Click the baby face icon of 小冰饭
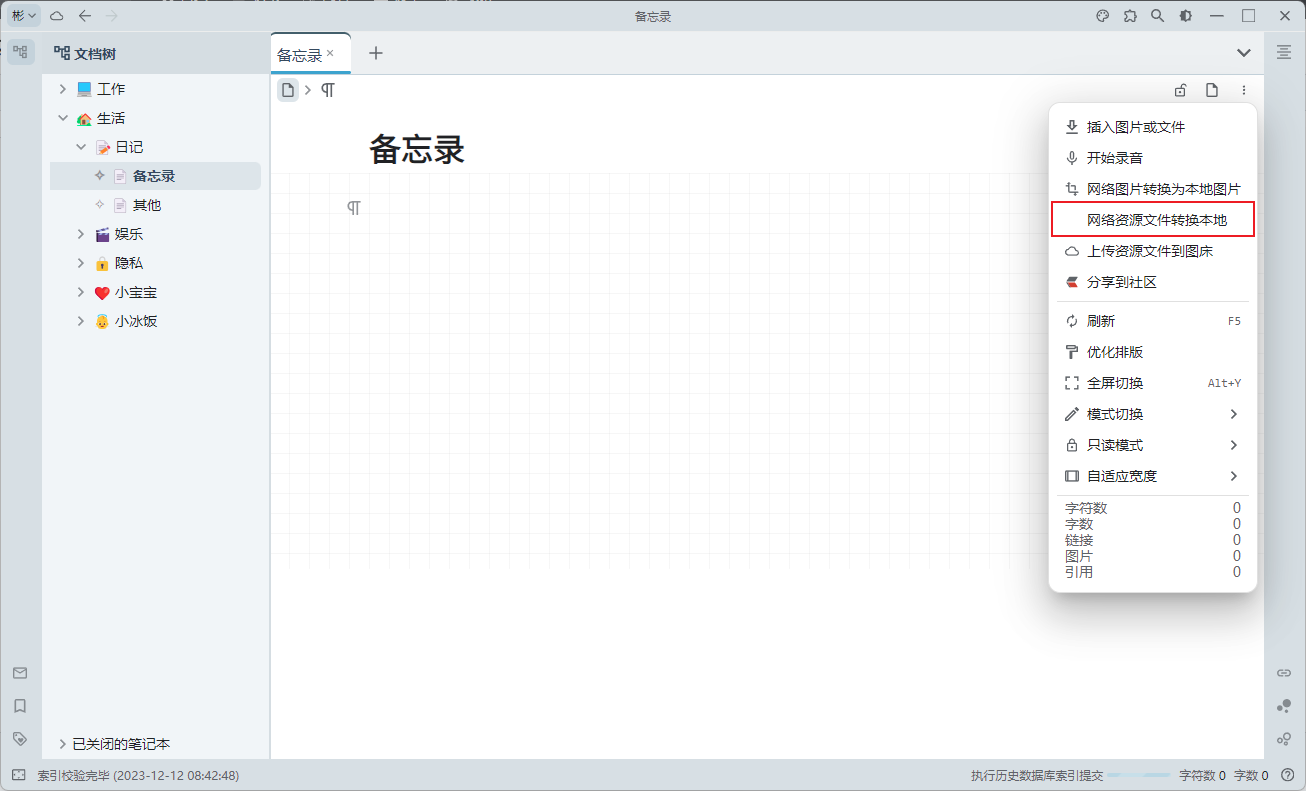Screen dimensions: 1306x791 click(102, 322)
